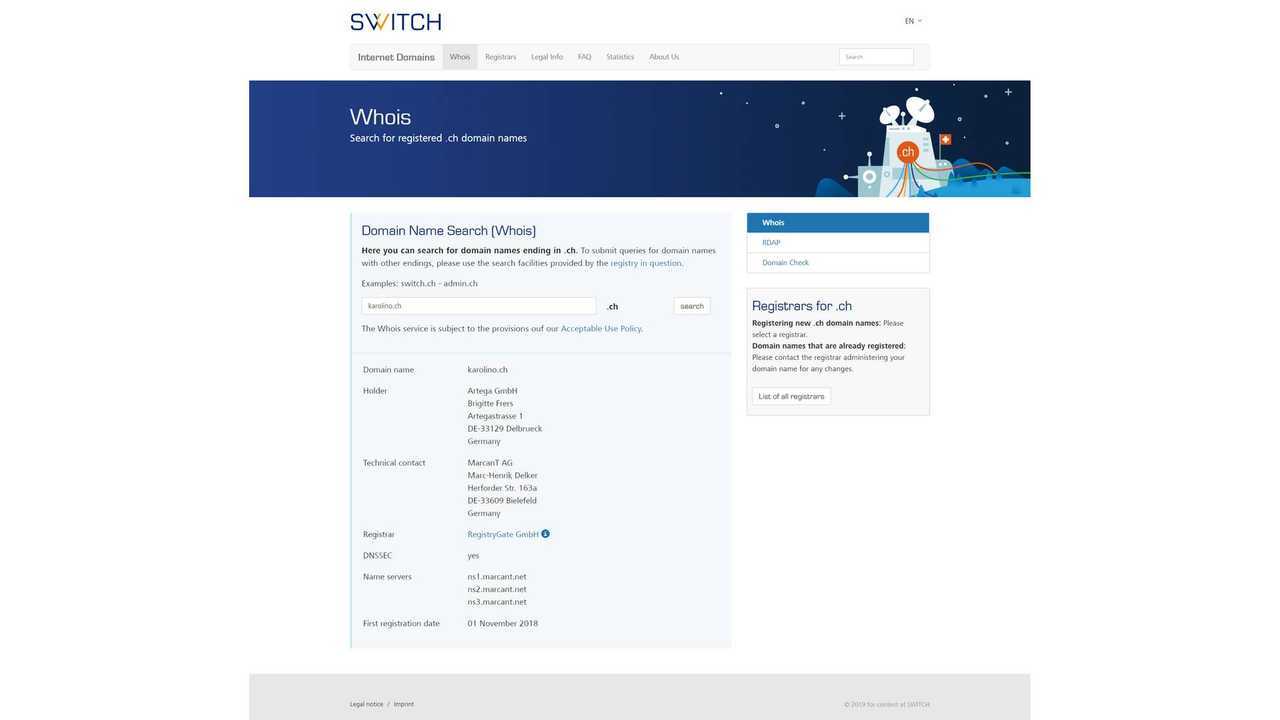
Task: Click the ns1.marcant.net name server
Action: click(497, 577)
